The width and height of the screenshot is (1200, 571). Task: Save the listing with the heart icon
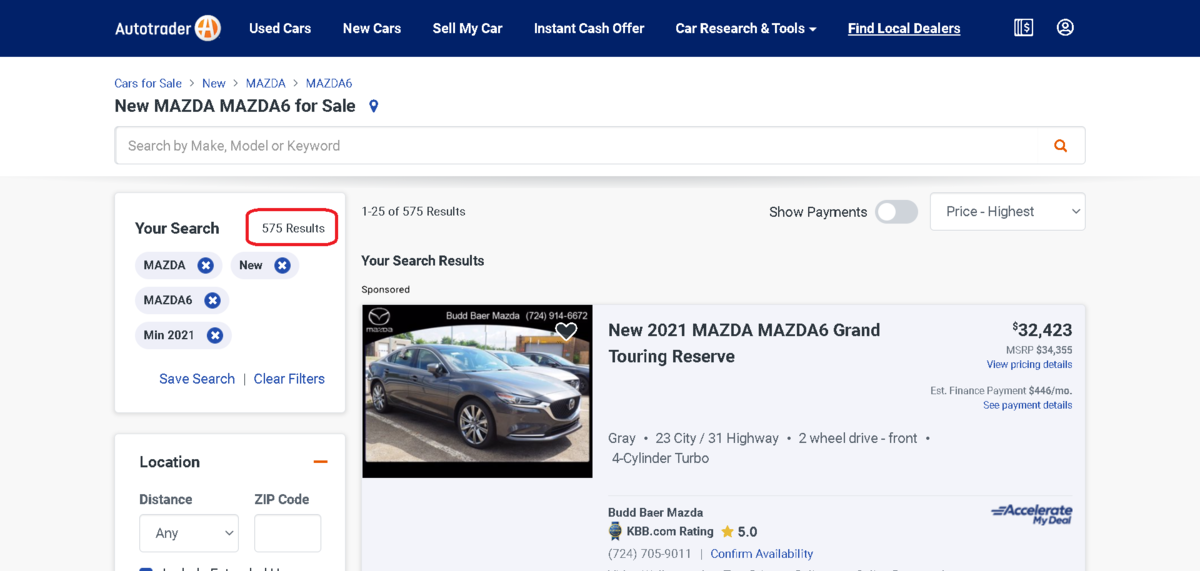point(566,331)
